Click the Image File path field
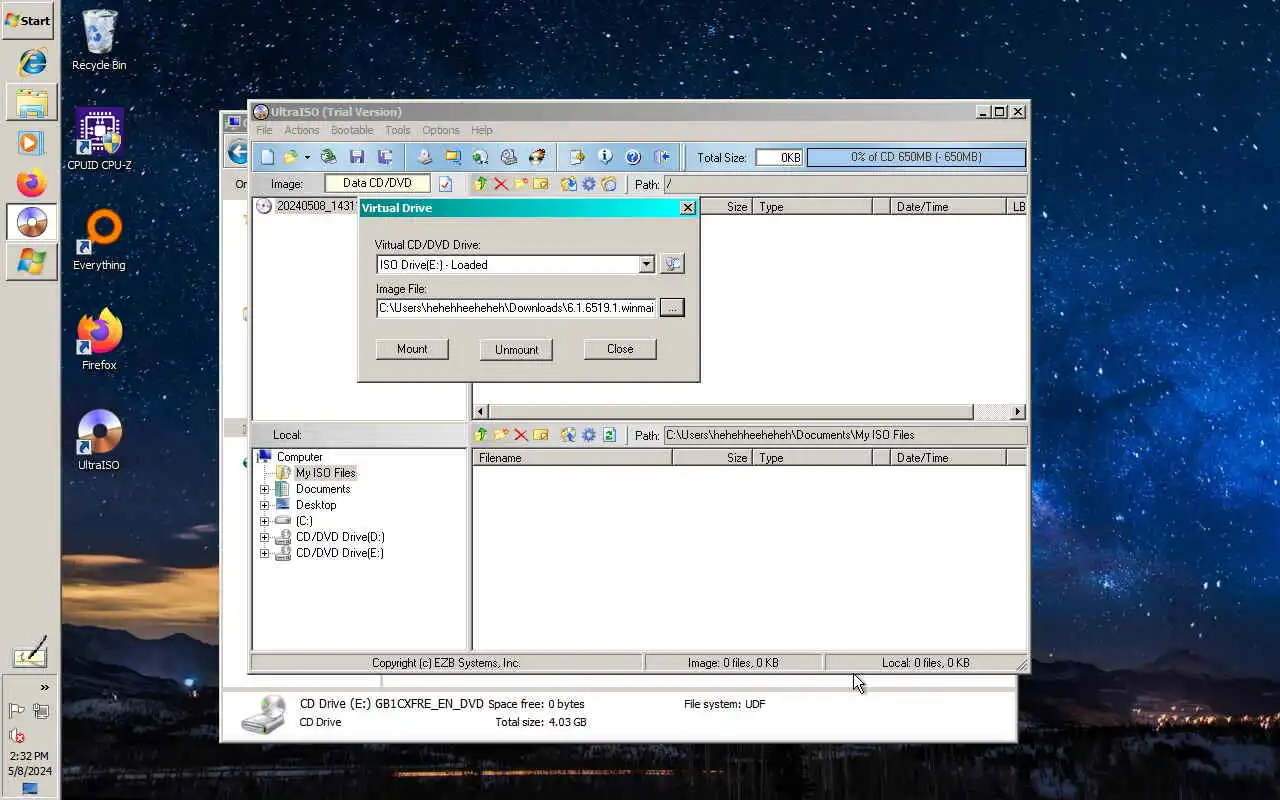The height and width of the screenshot is (800, 1280). click(516, 308)
